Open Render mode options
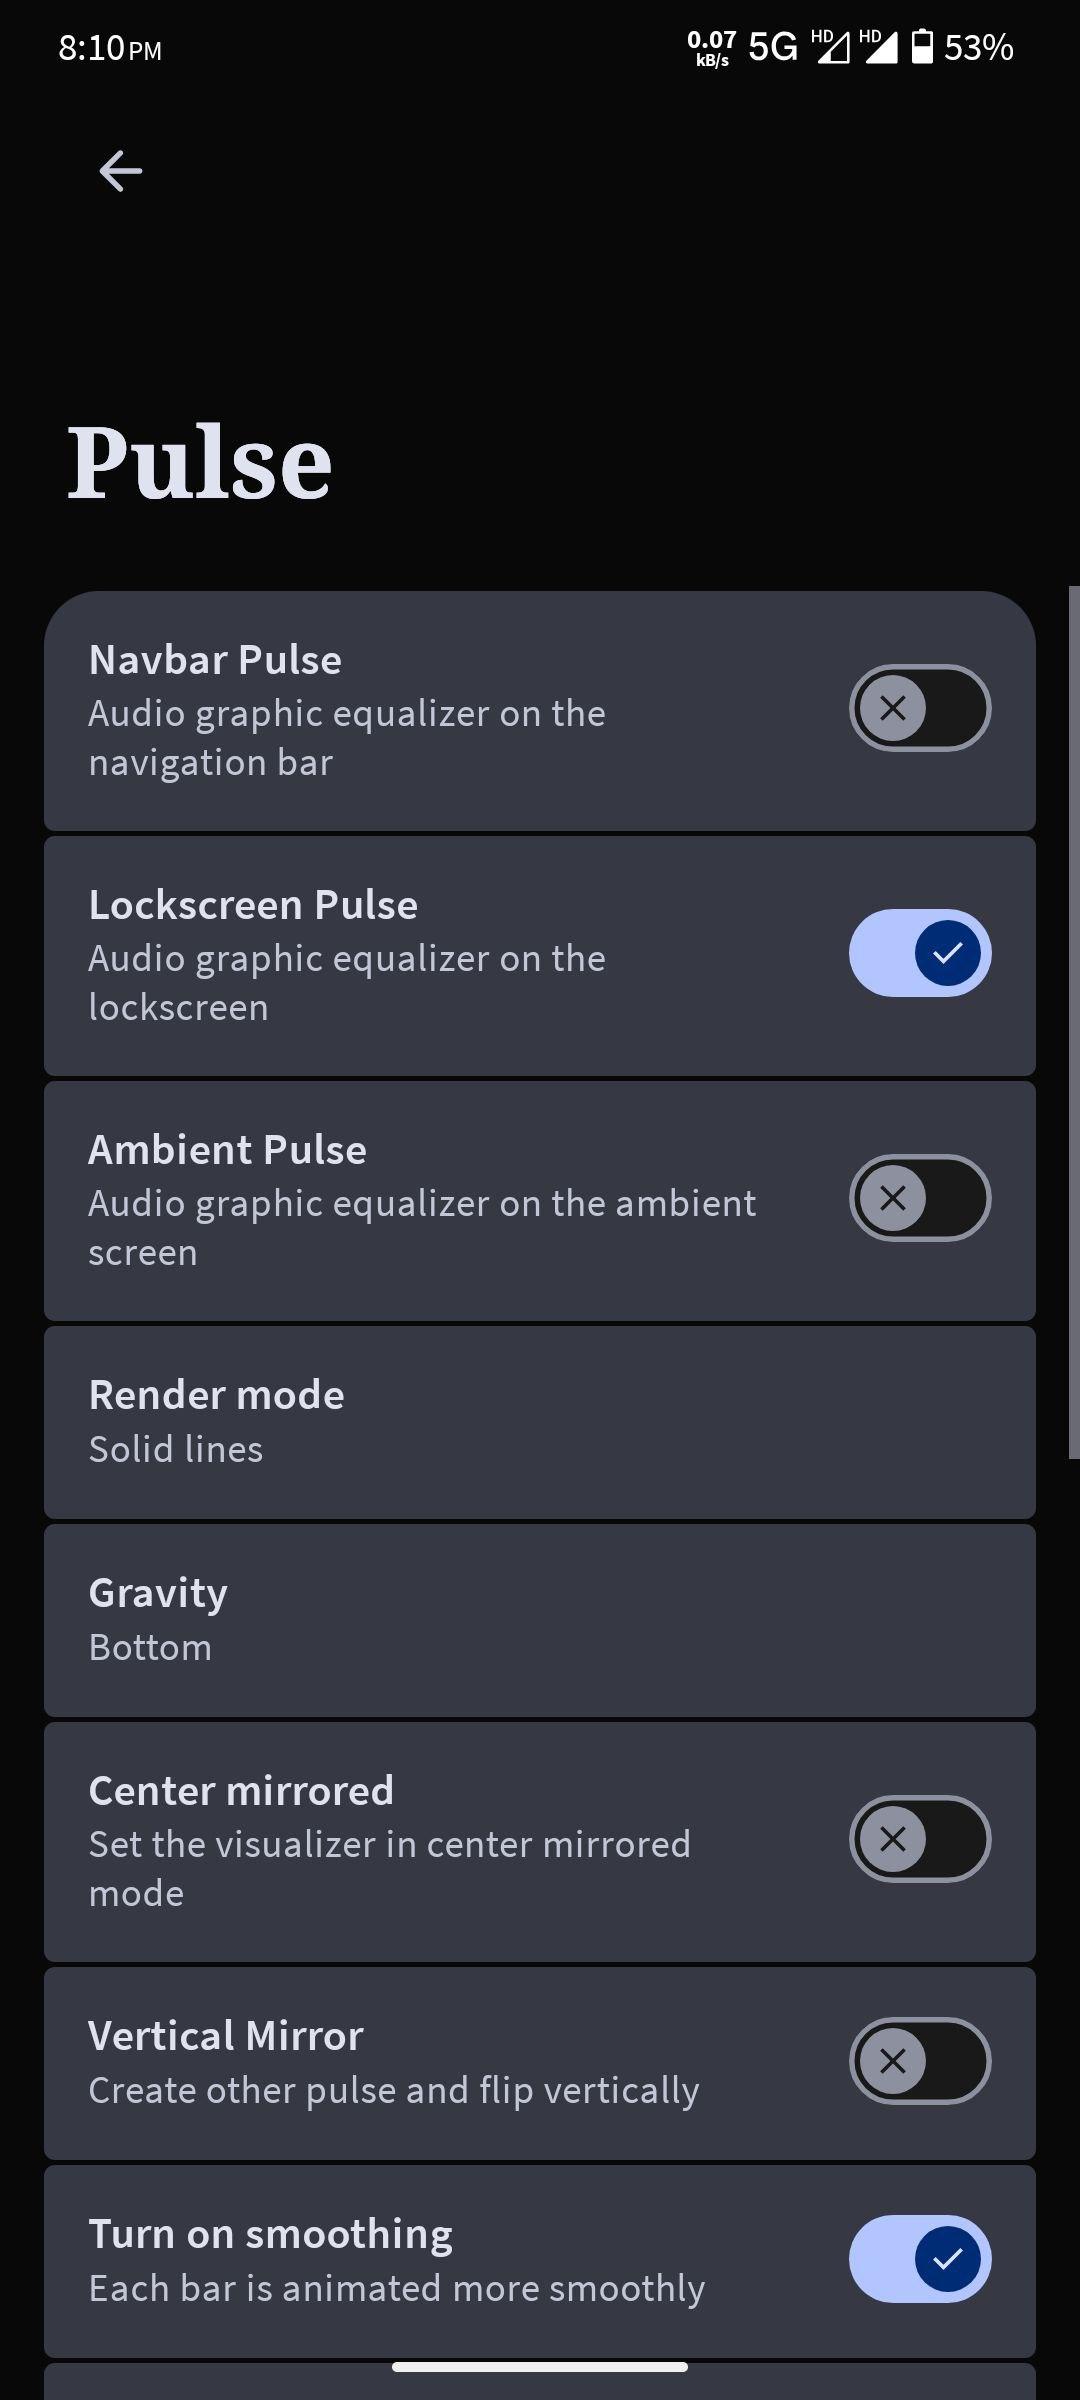This screenshot has width=1080, height=2400. (540, 1422)
